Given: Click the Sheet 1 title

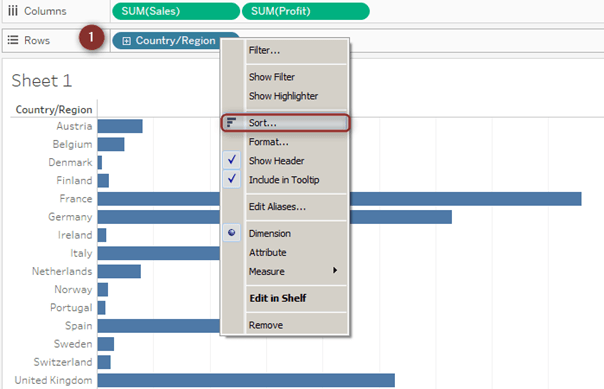Looking at the screenshot, I should pyautogui.click(x=42, y=81).
